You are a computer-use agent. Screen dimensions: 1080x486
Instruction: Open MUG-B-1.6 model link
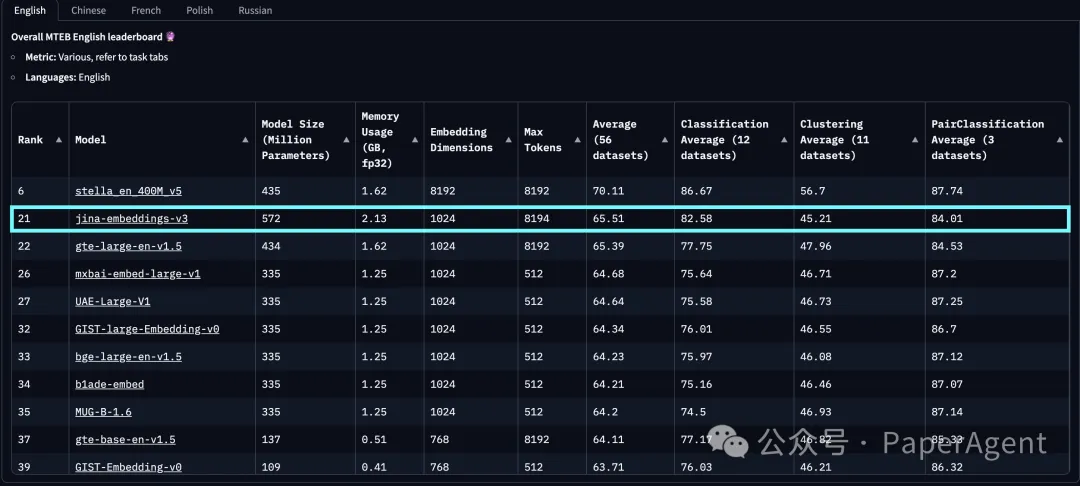pyautogui.click(x=103, y=412)
